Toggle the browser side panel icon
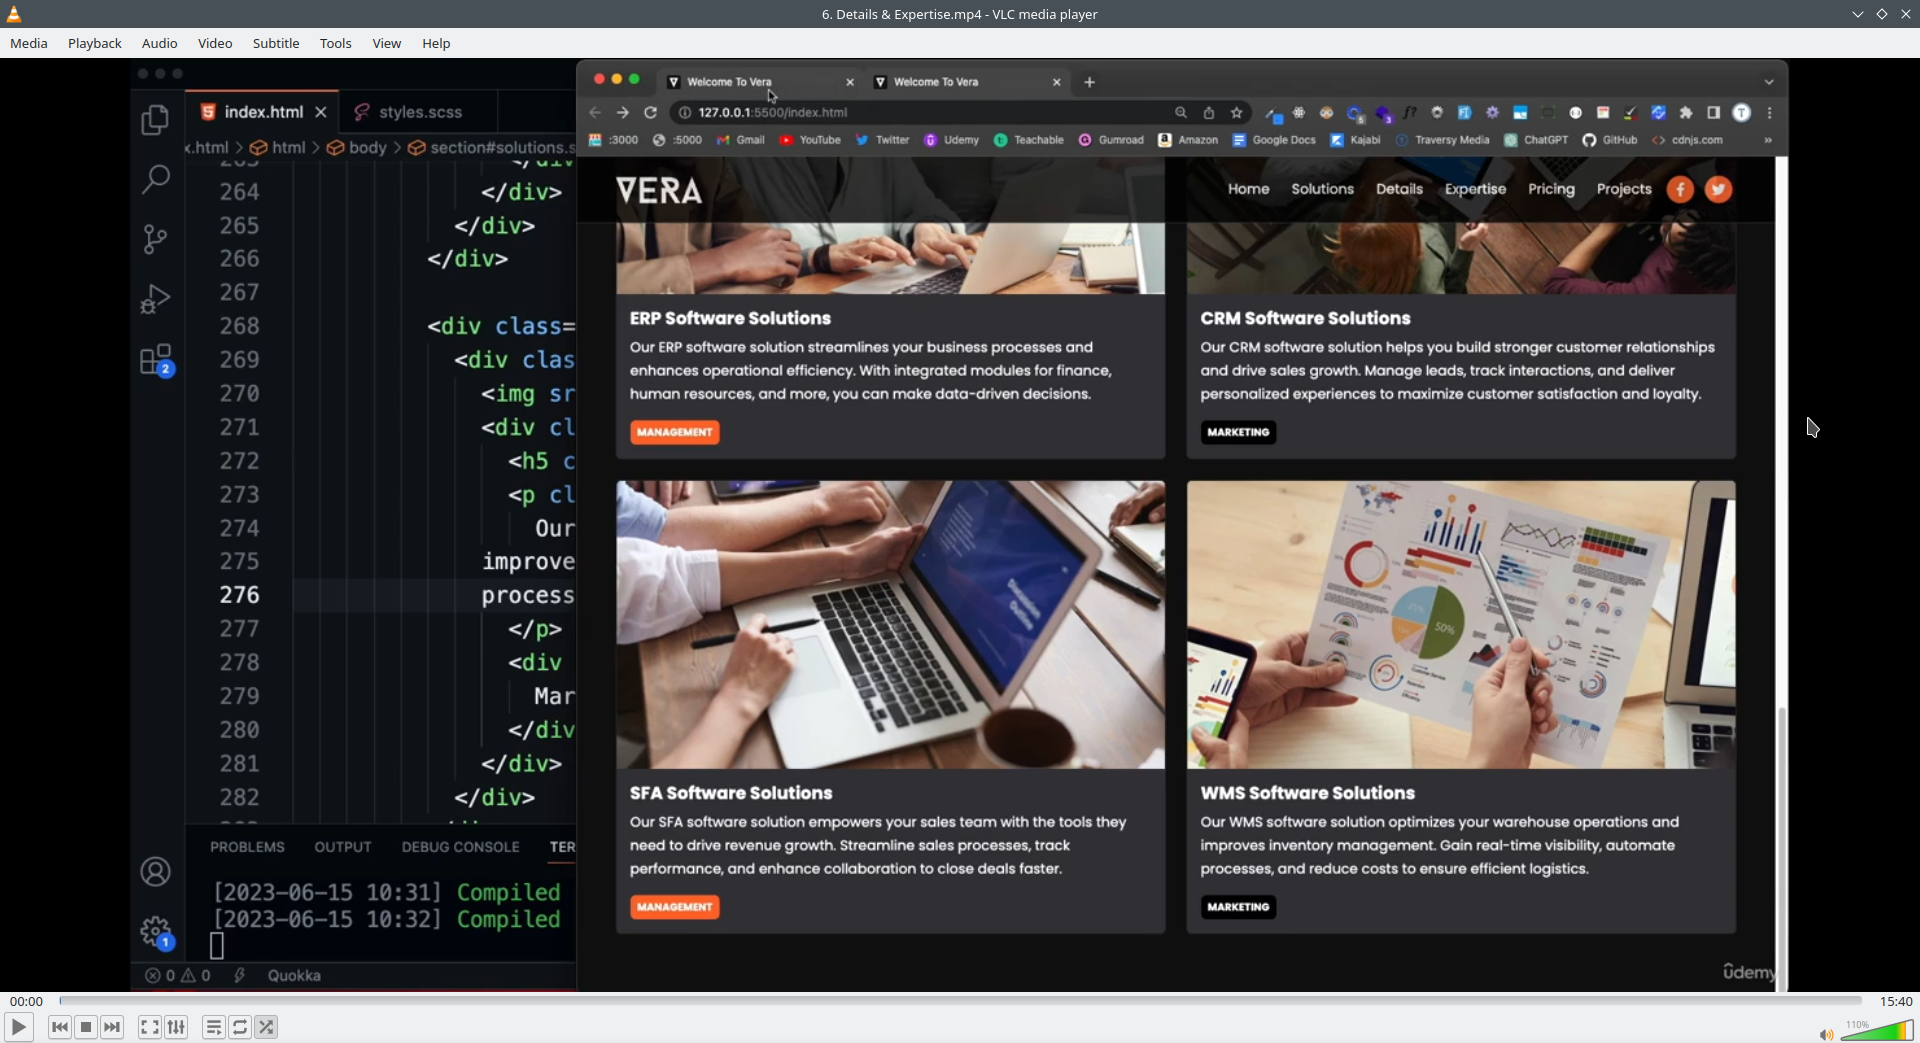Screen dimensions: 1920x1043 [x=1714, y=113]
